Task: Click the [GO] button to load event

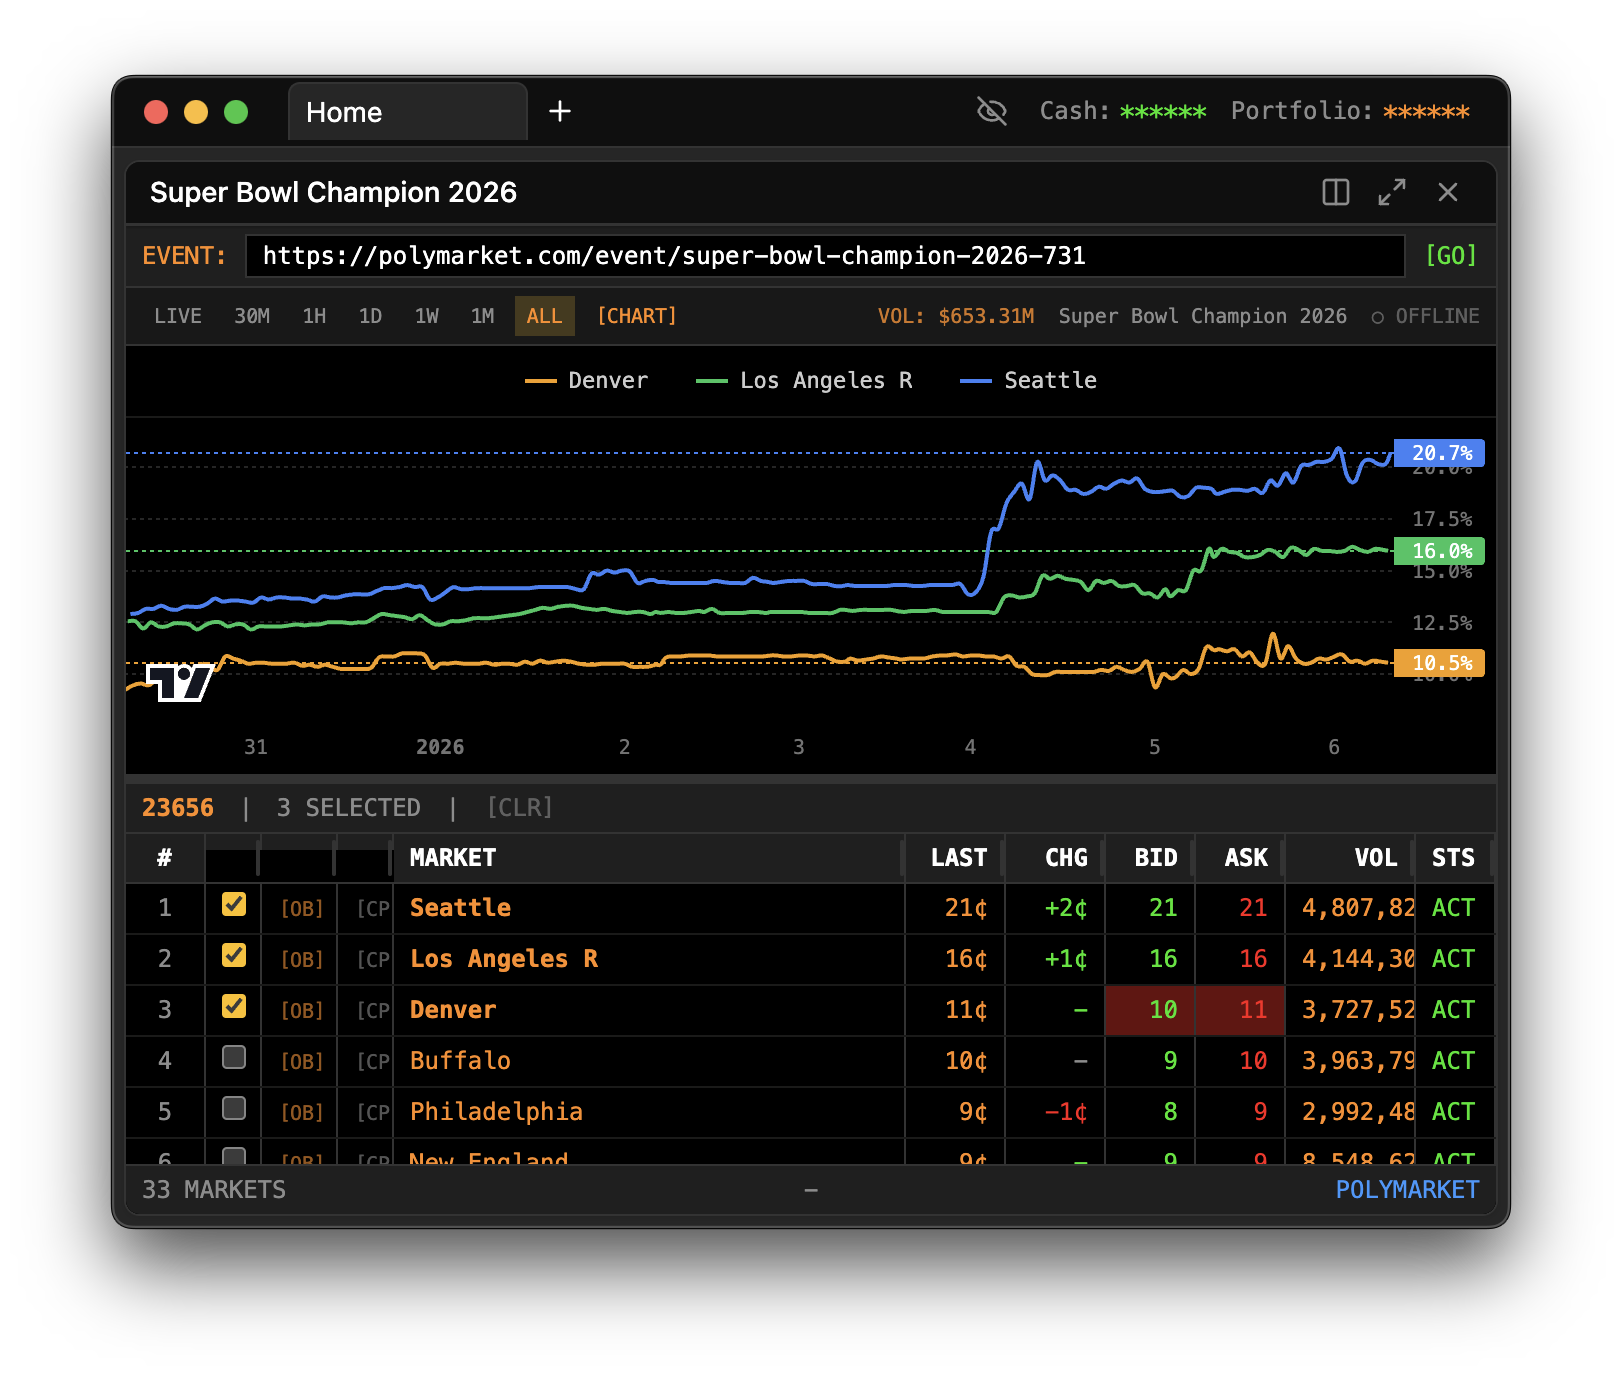Action: 1451,256
